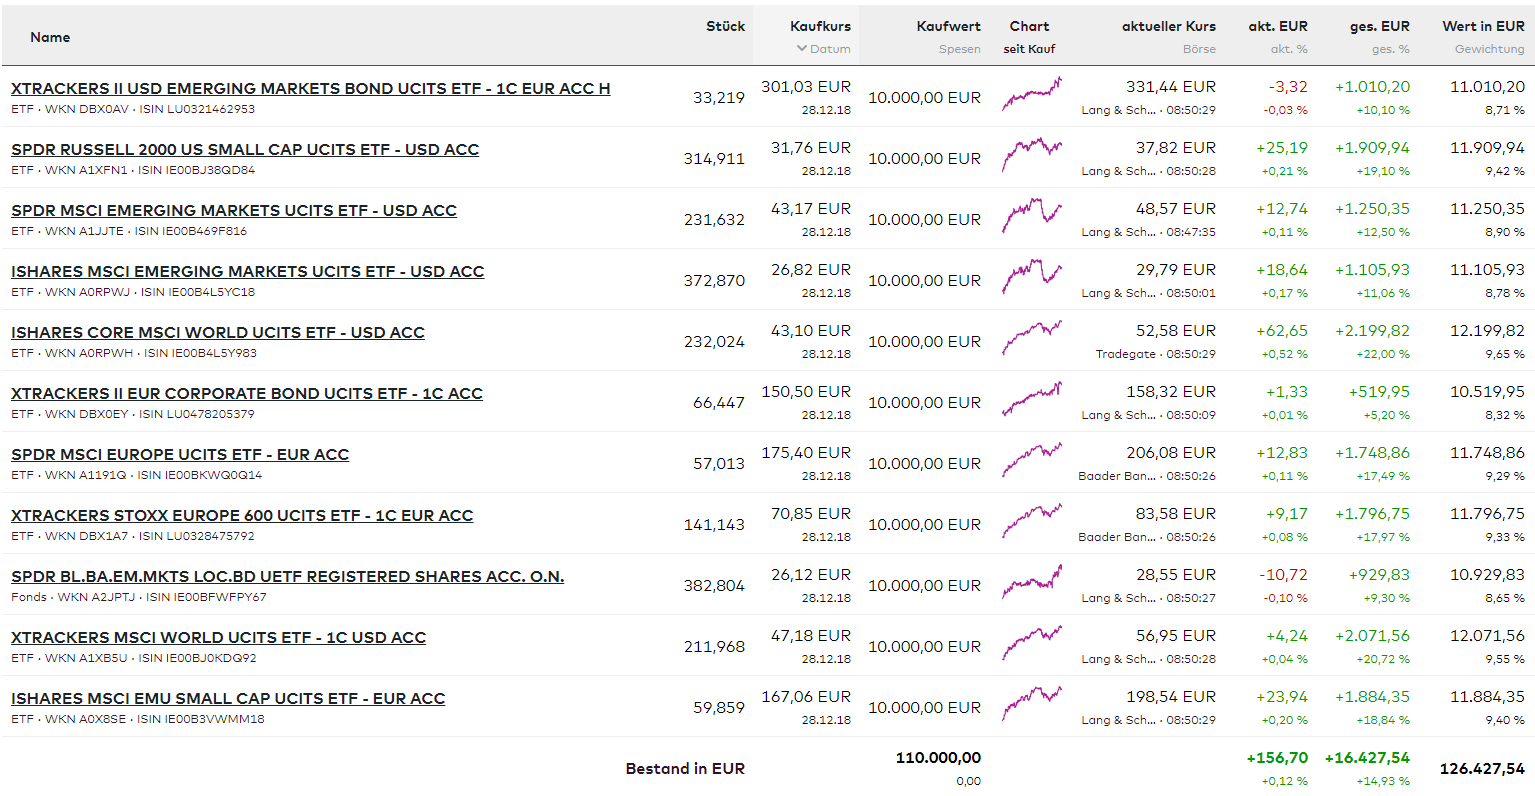This screenshot has height=796, width=1535.
Task: Open the SPDR BL.BA.EM.MKTS LOC.BD fund link
Action: pyautogui.click(x=287, y=576)
